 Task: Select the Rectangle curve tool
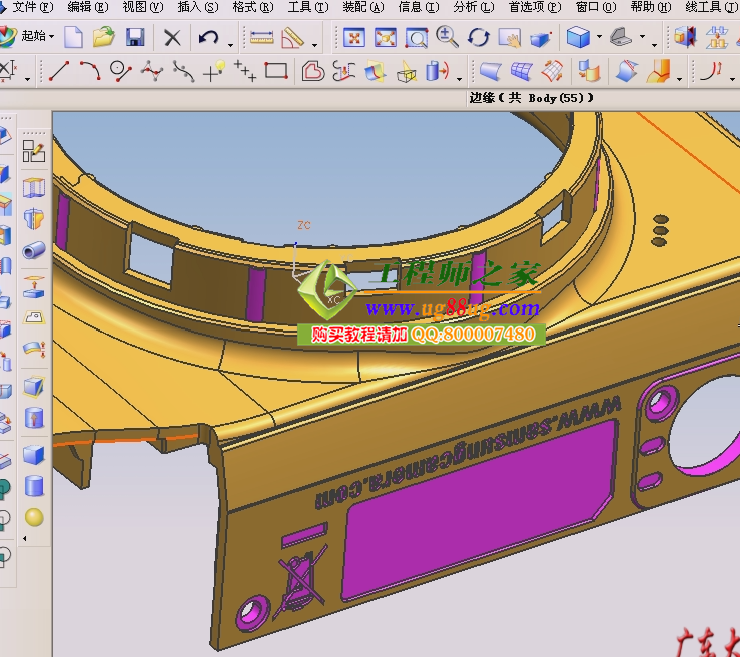click(x=276, y=71)
